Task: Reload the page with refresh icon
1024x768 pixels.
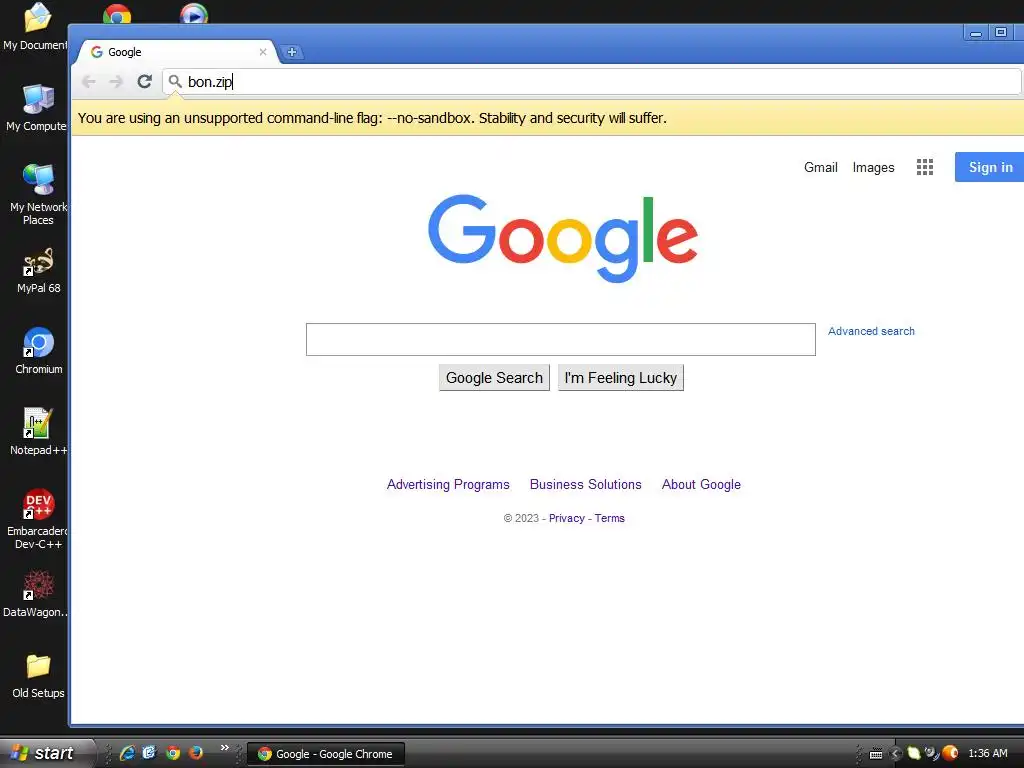Action: tap(144, 81)
